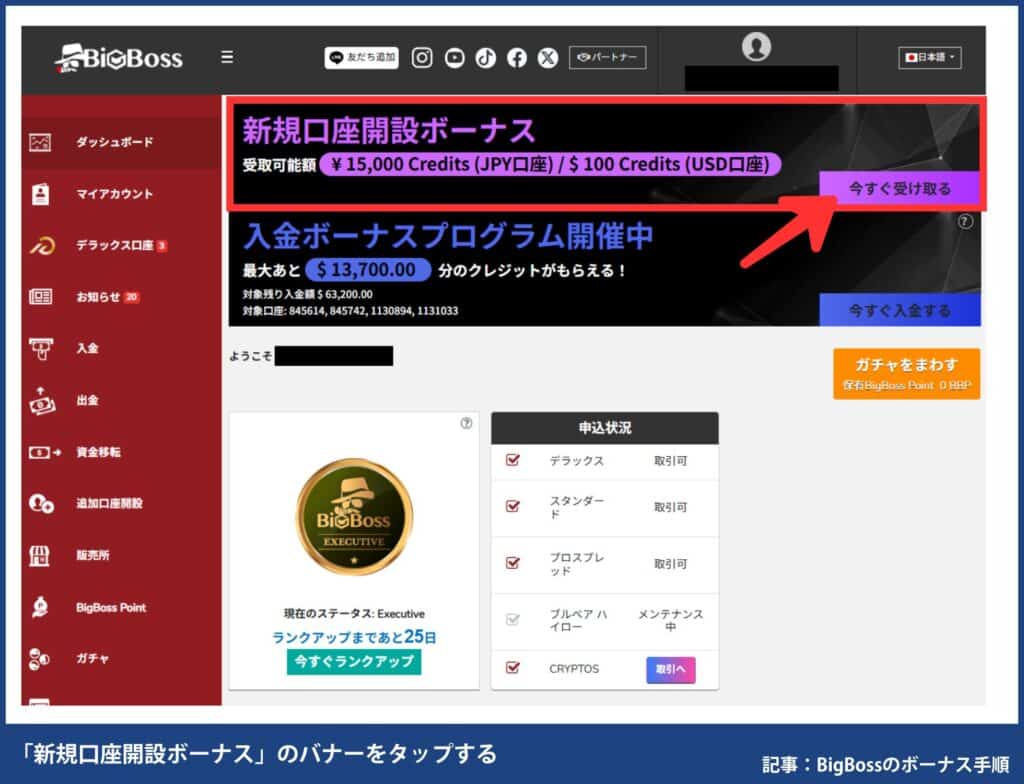Open the YouTube channel icon
The height and width of the screenshot is (784, 1024).
click(x=453, y=57)
